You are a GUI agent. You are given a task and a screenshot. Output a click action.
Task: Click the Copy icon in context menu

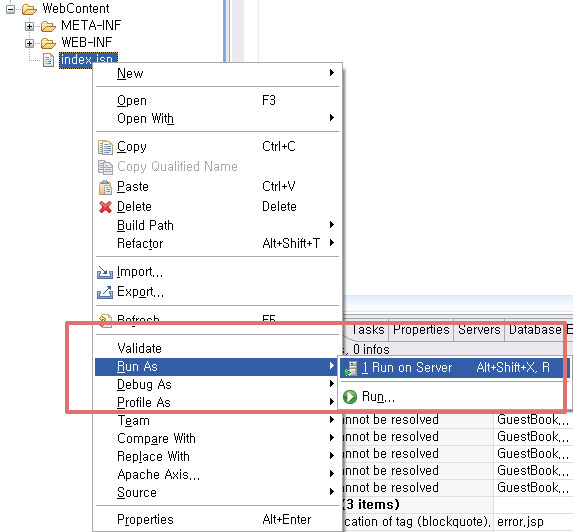(x=105, y=147)
